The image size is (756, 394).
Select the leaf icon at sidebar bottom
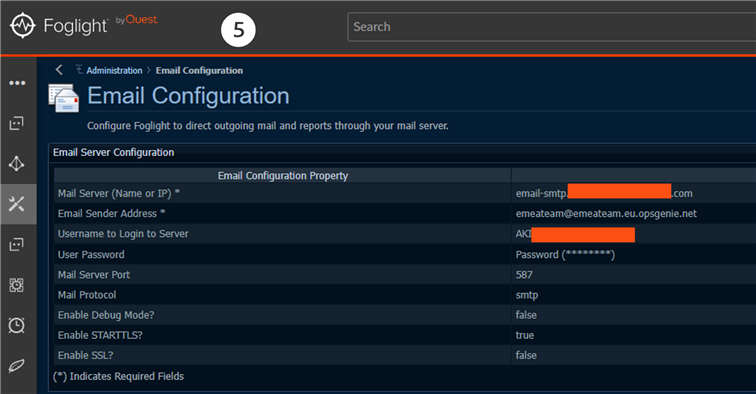coord(17,366)
